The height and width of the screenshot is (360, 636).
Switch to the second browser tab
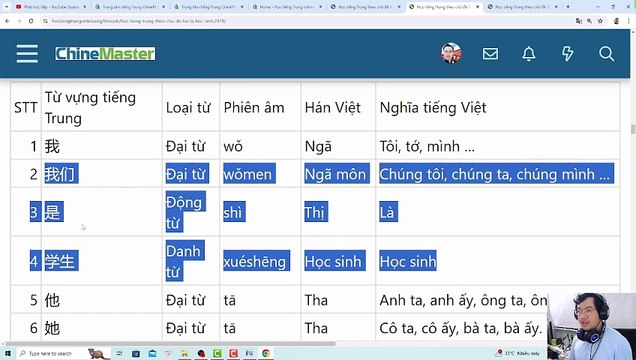pyautogui.click(x=129, y=7)
